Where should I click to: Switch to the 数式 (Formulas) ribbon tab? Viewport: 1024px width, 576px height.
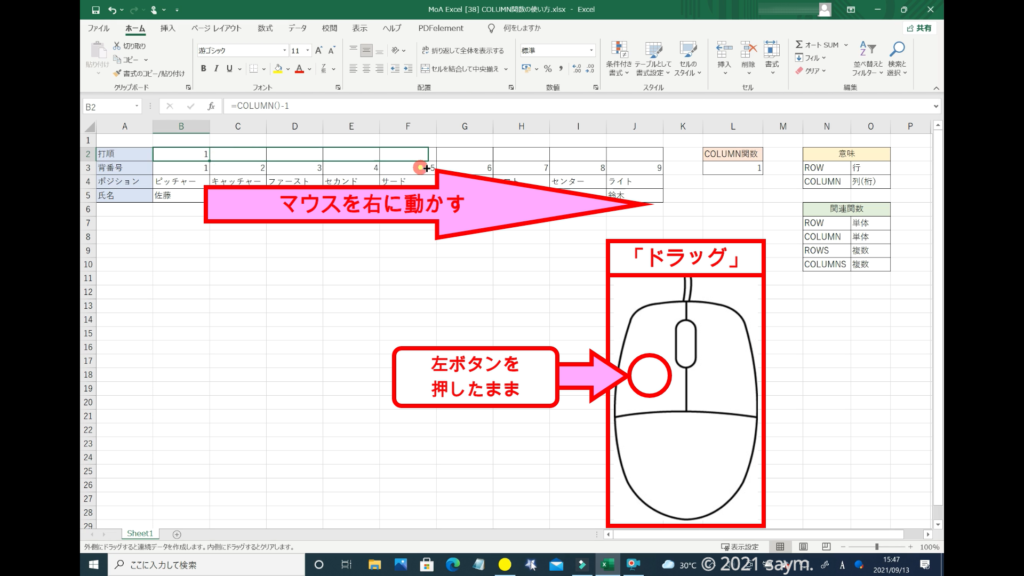265,29
